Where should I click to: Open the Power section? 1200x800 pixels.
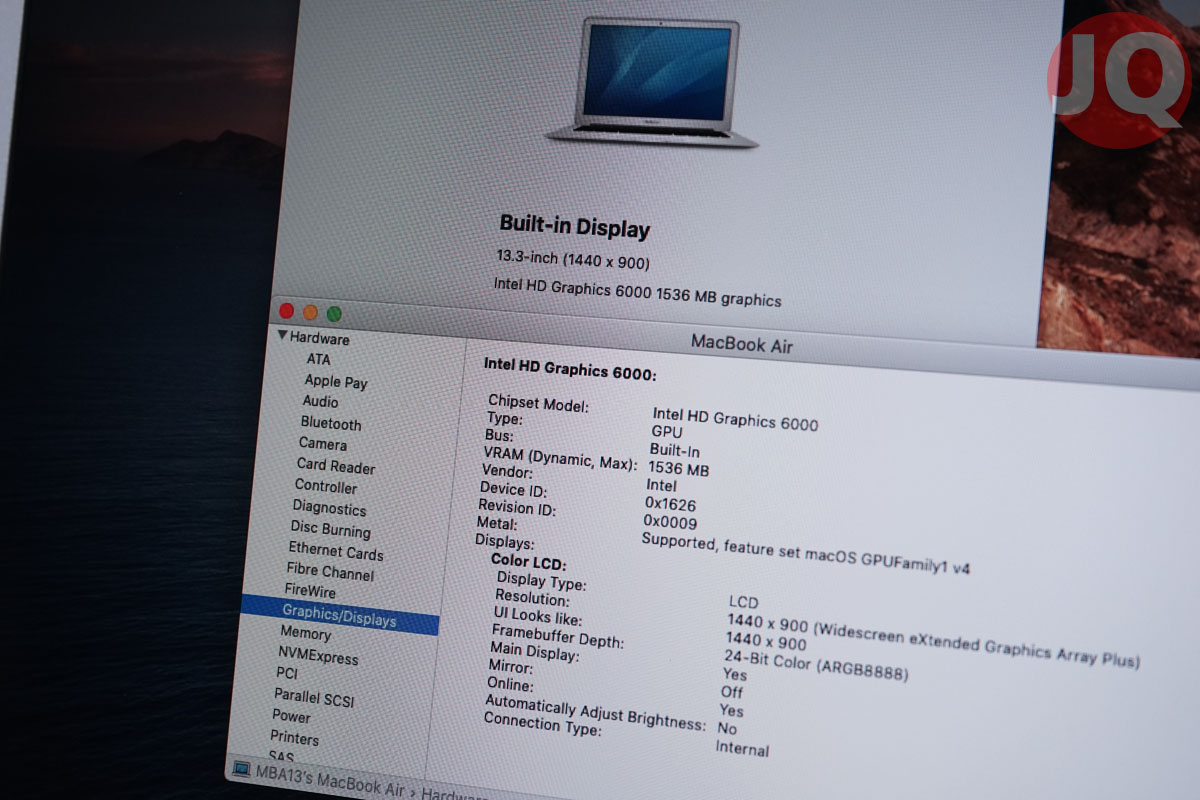click(291, 716)
